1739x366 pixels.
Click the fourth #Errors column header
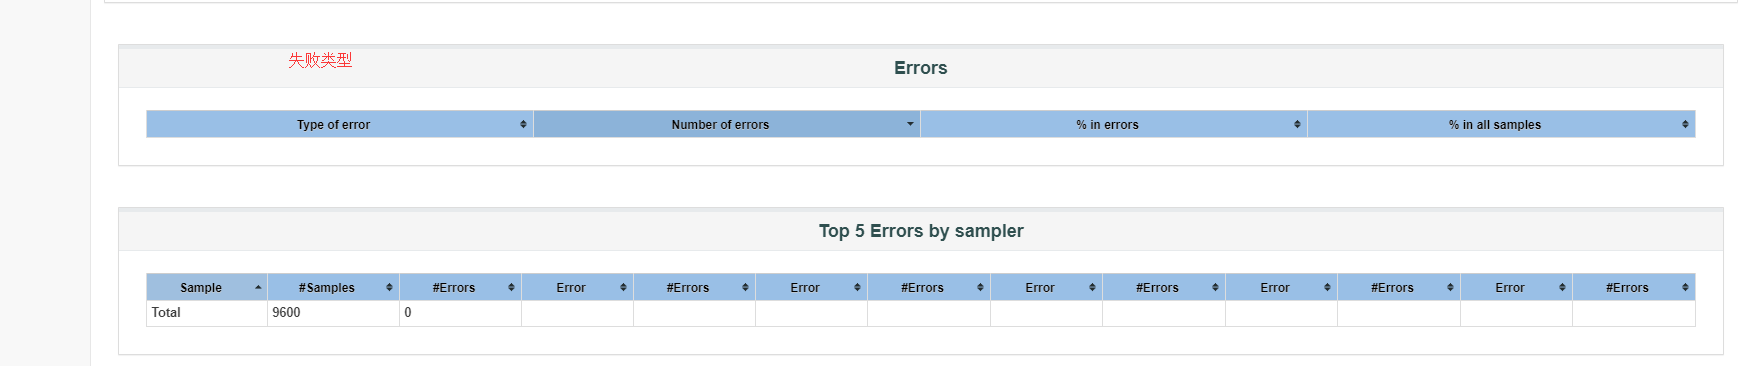[1164, 287]
